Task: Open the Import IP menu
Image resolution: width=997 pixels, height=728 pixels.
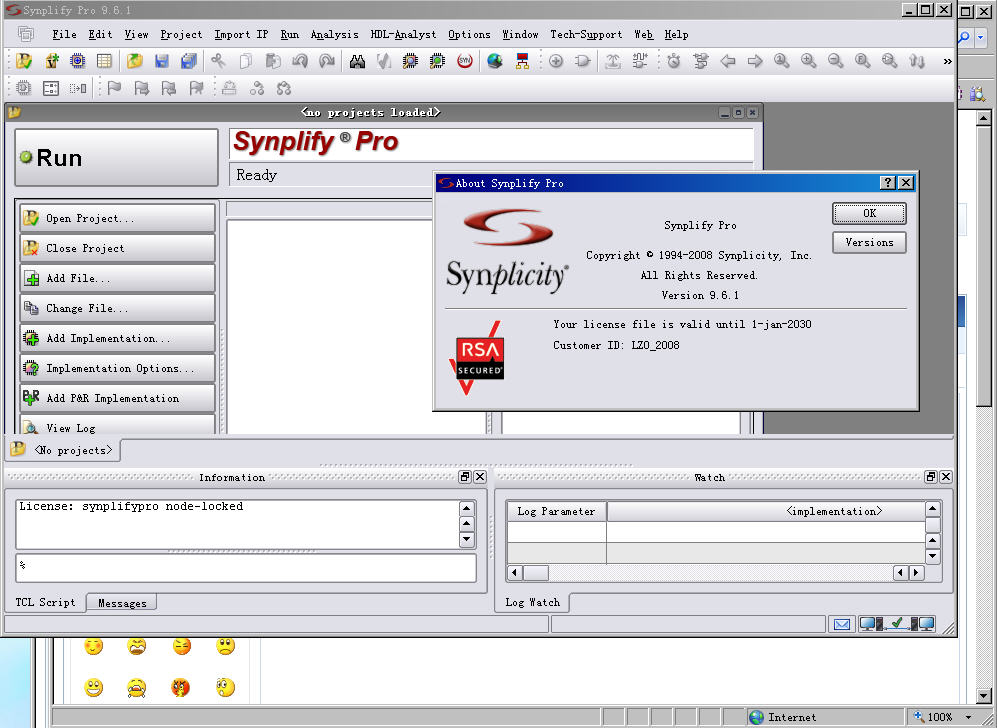Action: click(x=242, y=34)
